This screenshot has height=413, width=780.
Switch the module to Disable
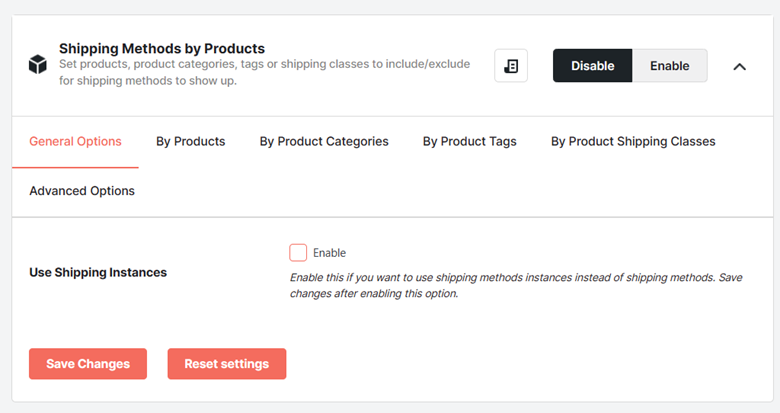(x=592, y=66)
